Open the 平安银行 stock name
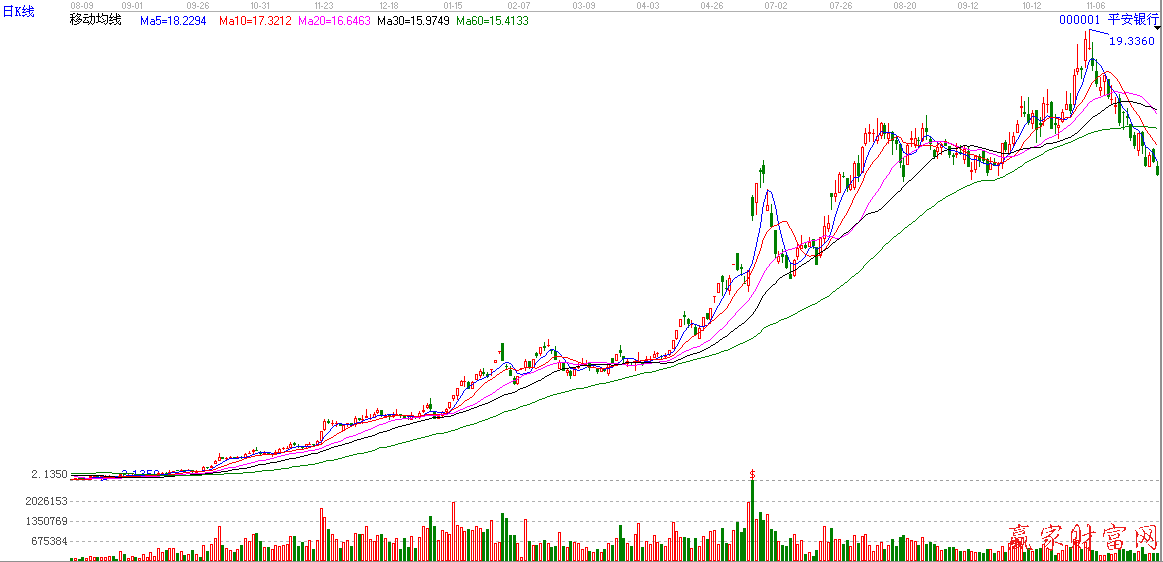The height and width of the screenshot is (562, 1163). tap(1132, 19)
